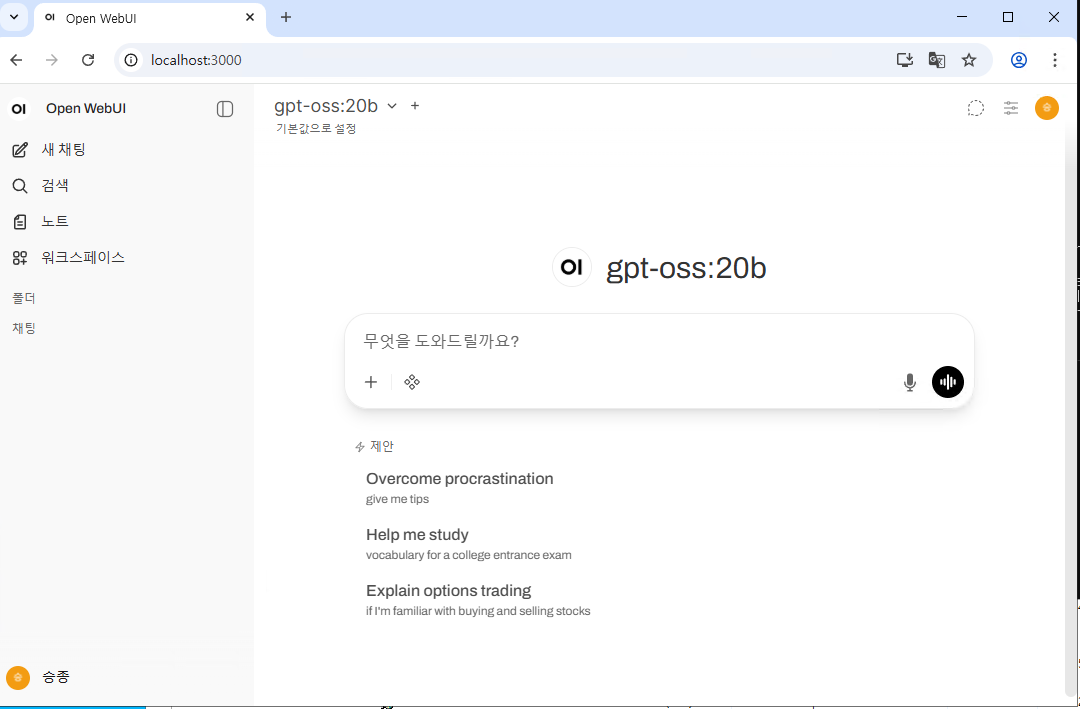Open Google Translate icon in address bar
The image size is (1080, 709).
pyautogui.click(x=936, y=60)
